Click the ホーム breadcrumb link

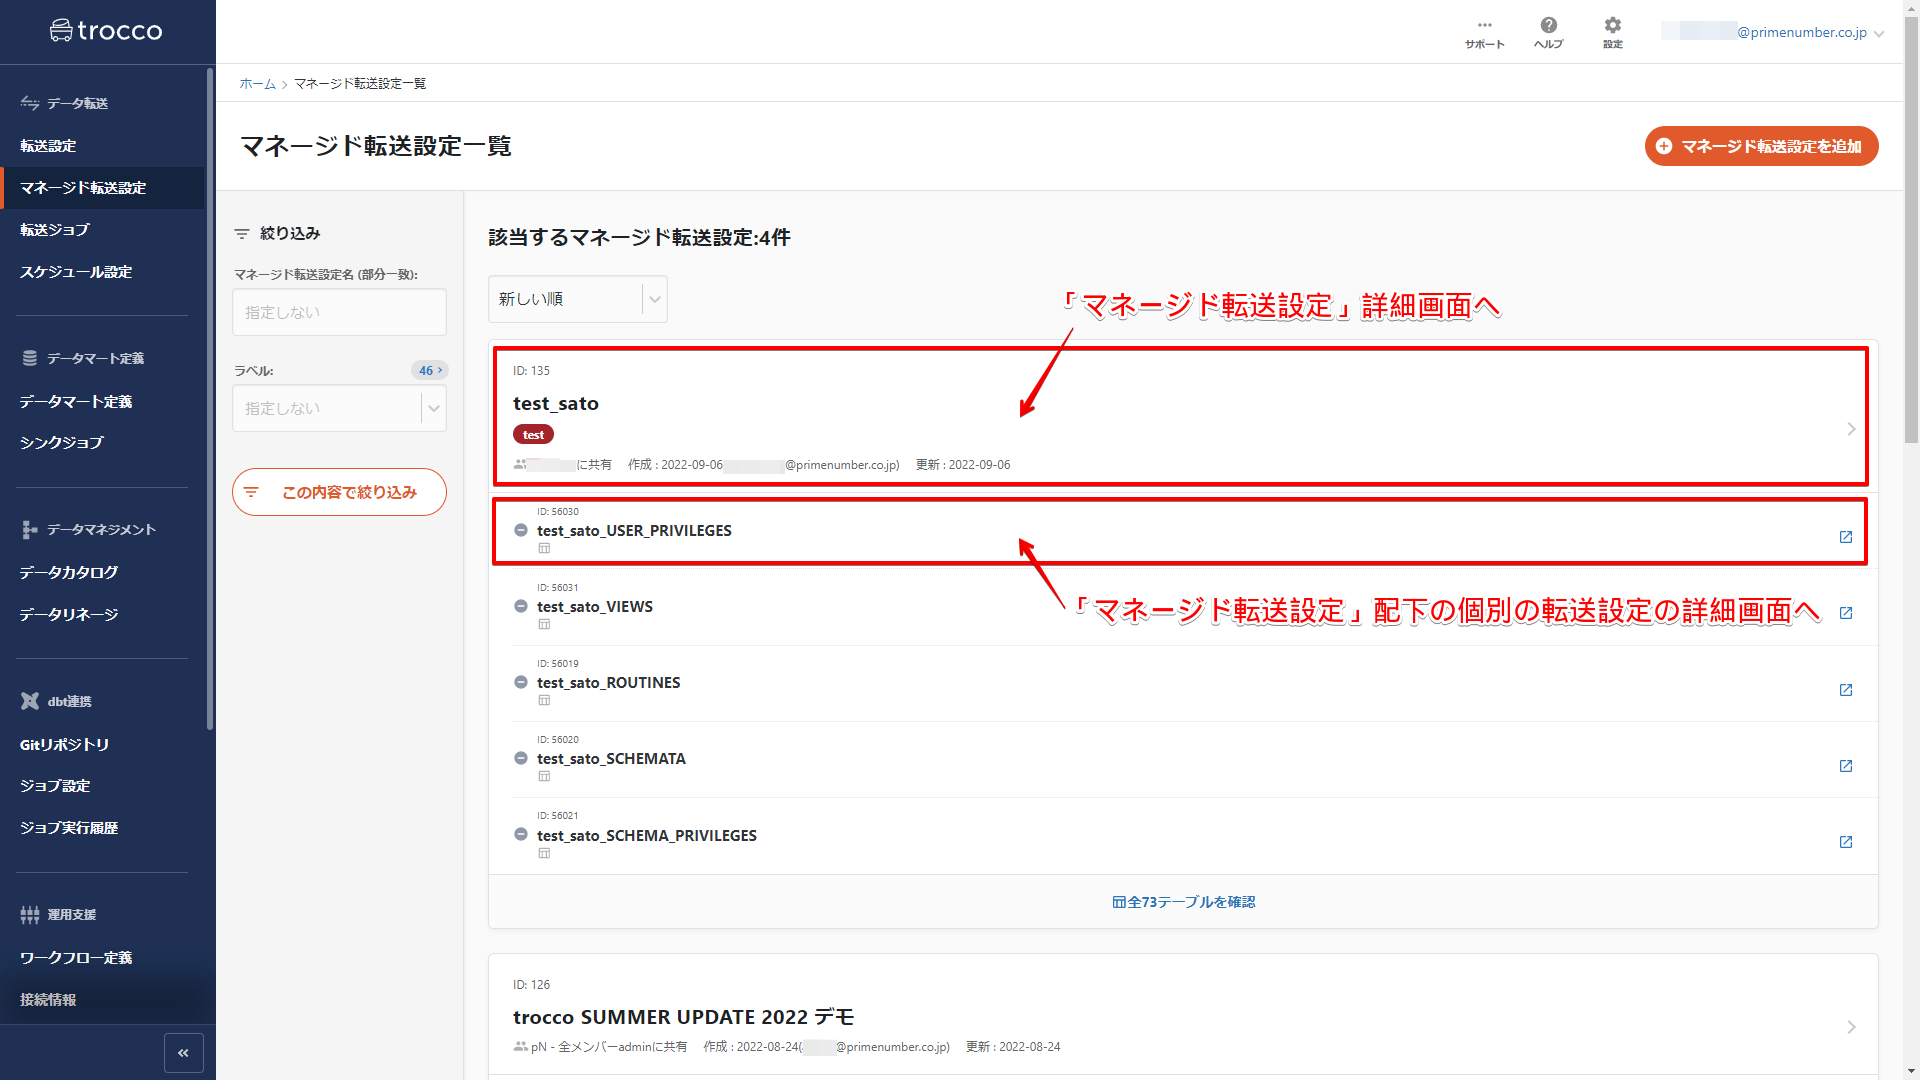[257, 84]
